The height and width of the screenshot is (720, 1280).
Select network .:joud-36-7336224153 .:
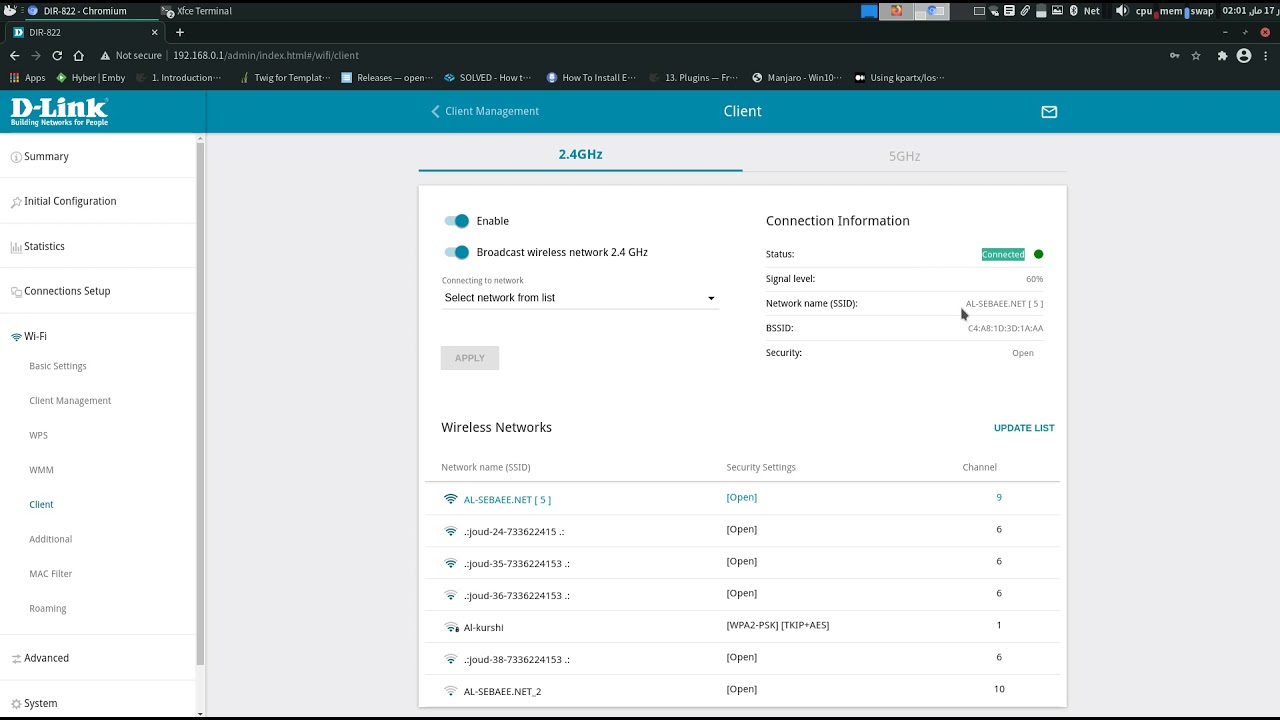742,595
